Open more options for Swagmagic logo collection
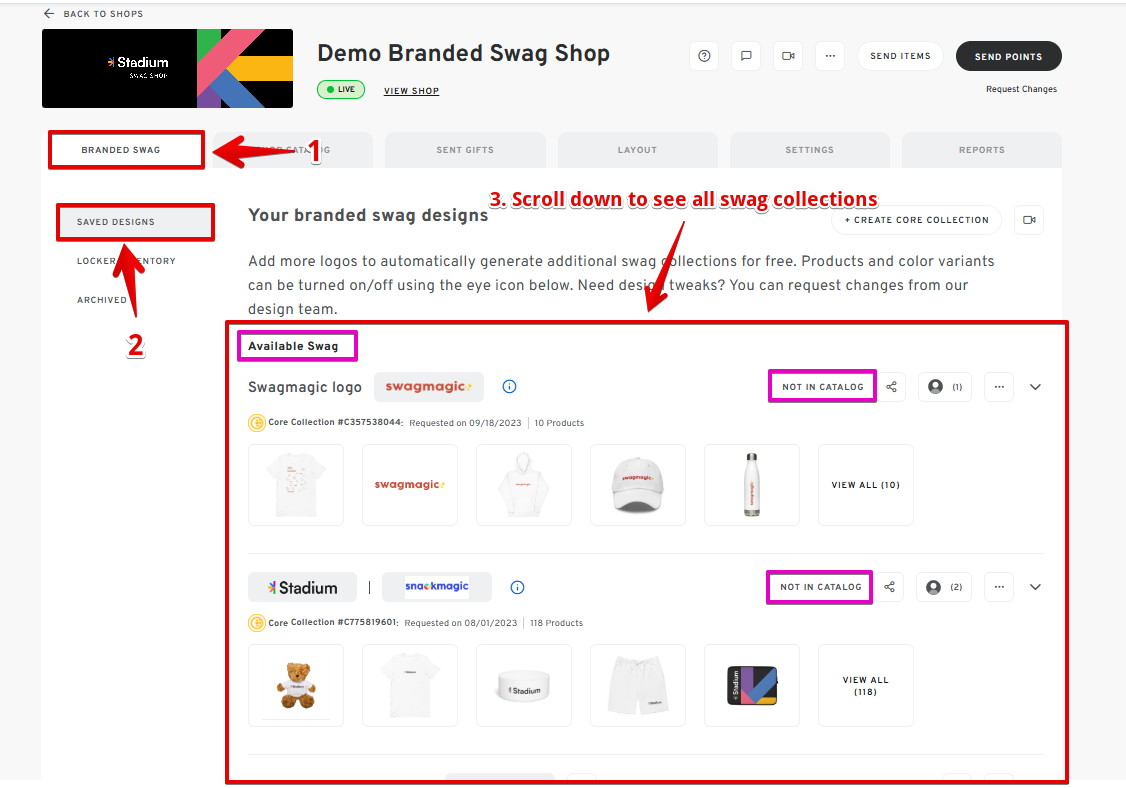1126x788 pixels. [999, 387]
